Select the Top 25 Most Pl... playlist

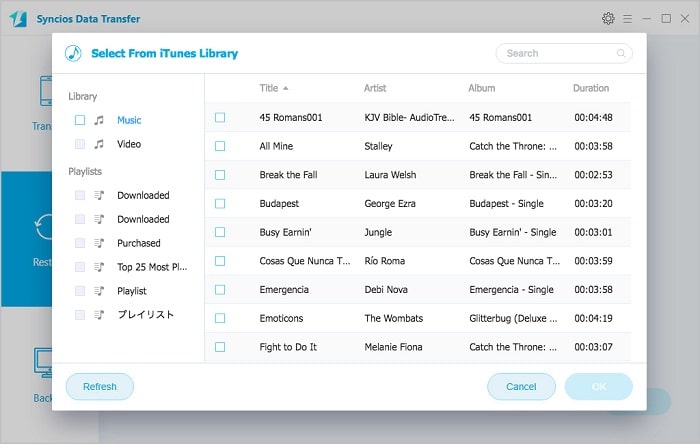[152, 267]
